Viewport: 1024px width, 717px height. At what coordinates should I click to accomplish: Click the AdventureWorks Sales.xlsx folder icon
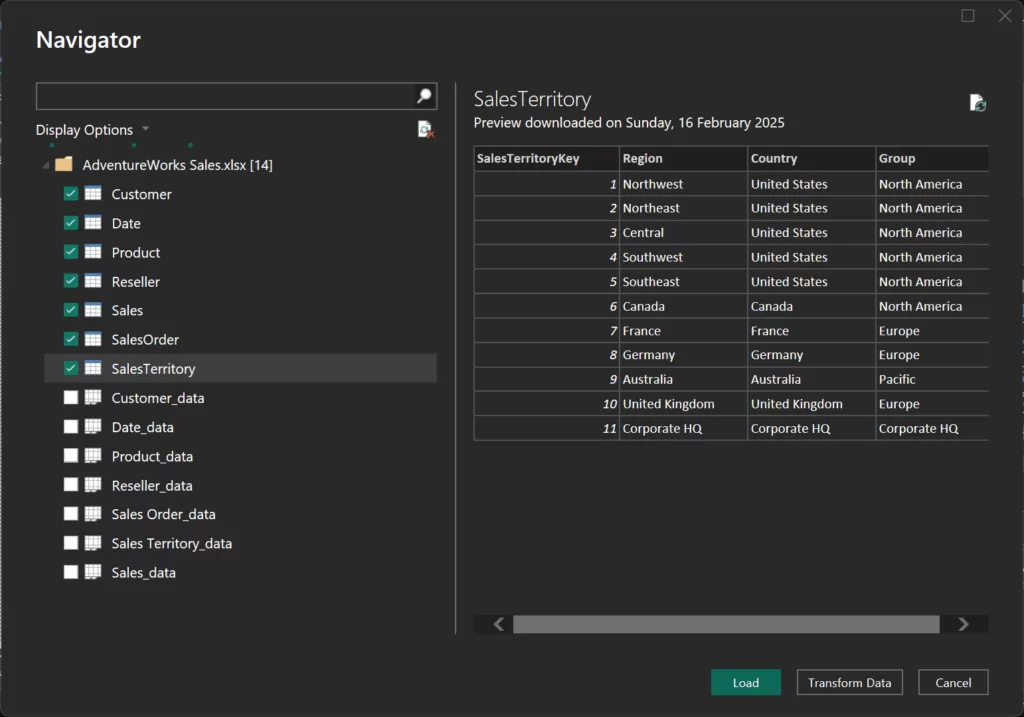pos(63,164)
